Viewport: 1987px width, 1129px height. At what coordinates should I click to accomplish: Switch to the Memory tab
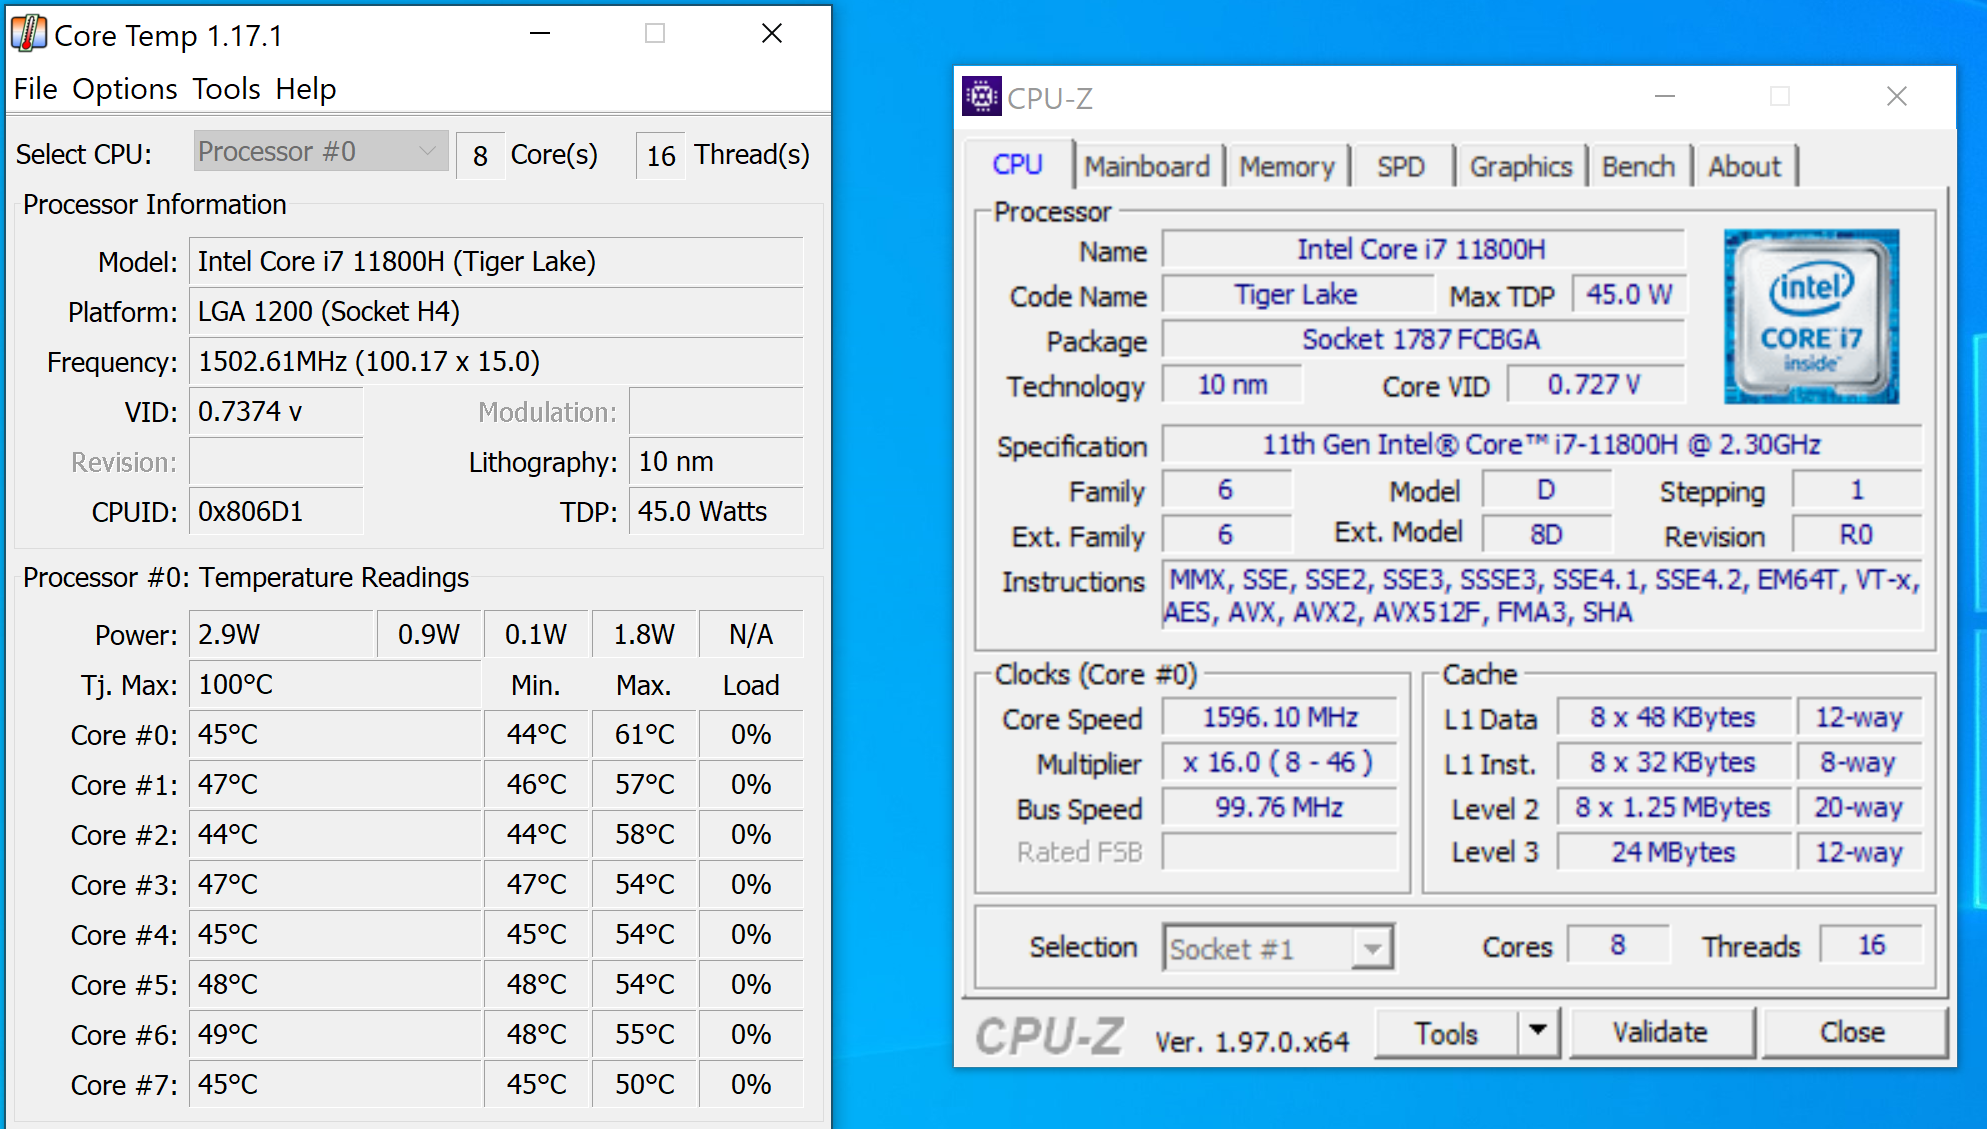tap(1286, 166)
